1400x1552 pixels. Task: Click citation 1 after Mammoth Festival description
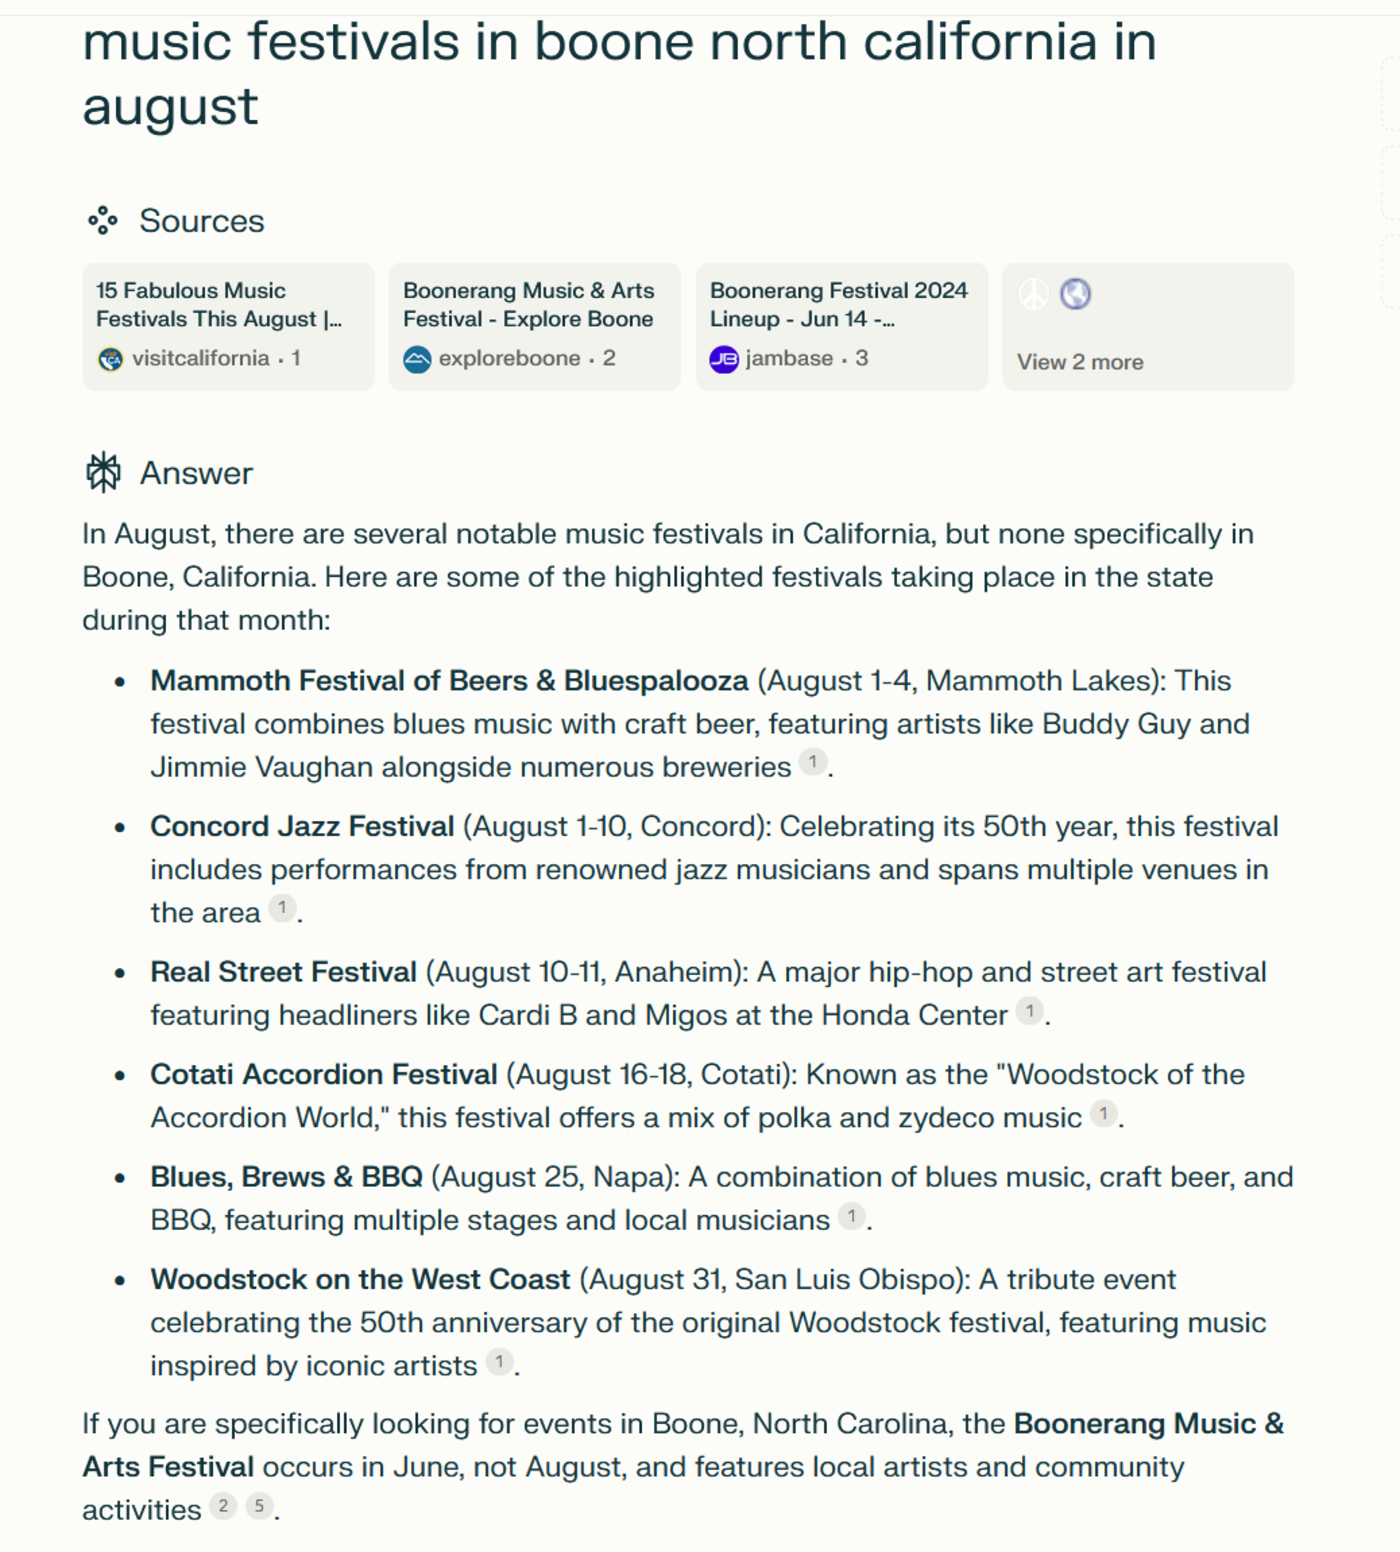(x=813, y=763)
